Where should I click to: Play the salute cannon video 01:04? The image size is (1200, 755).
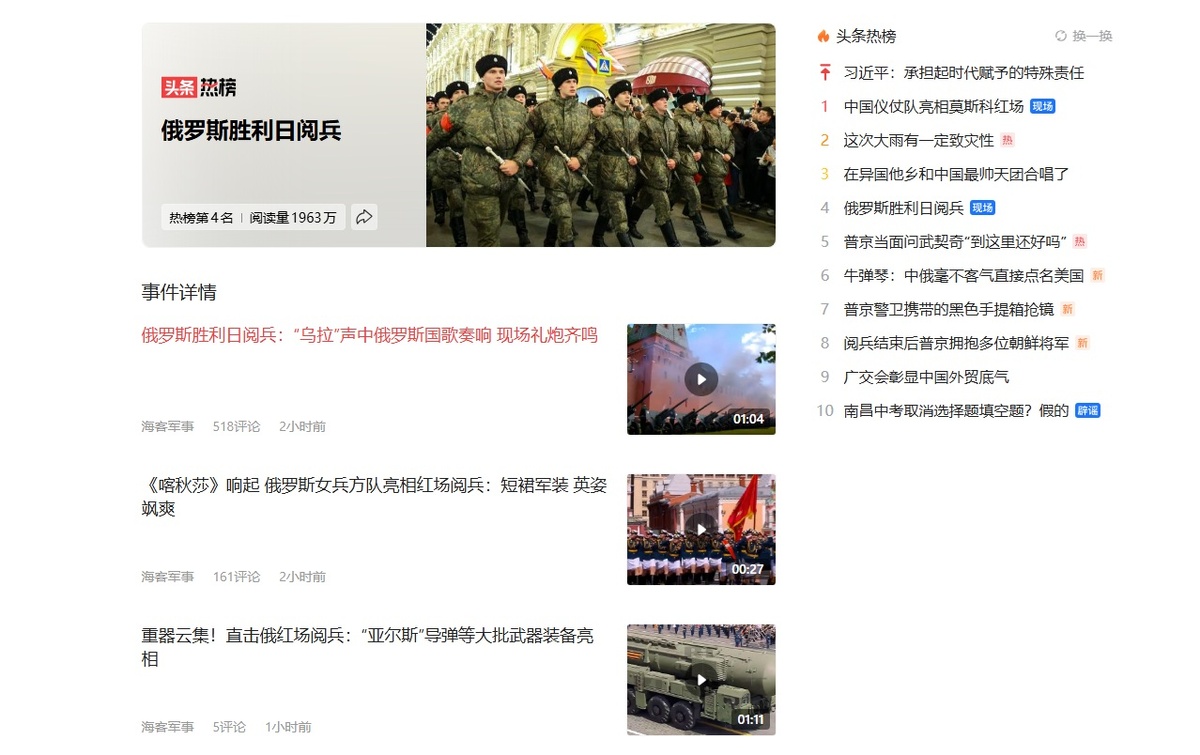tap(701, 379)
